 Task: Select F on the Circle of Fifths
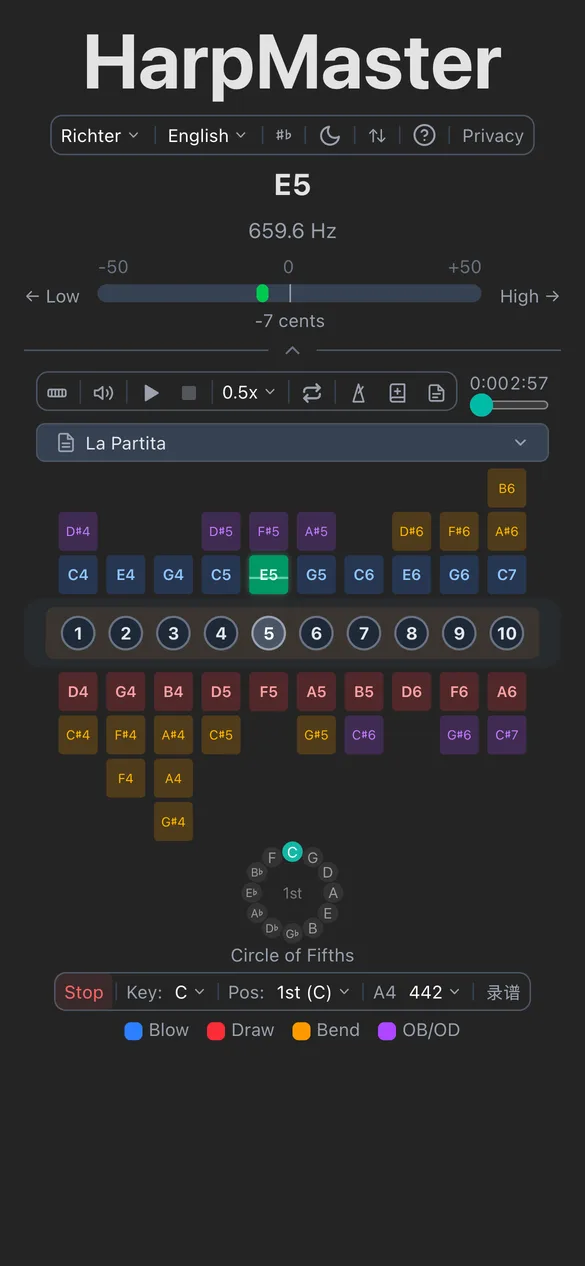[271, 857]
